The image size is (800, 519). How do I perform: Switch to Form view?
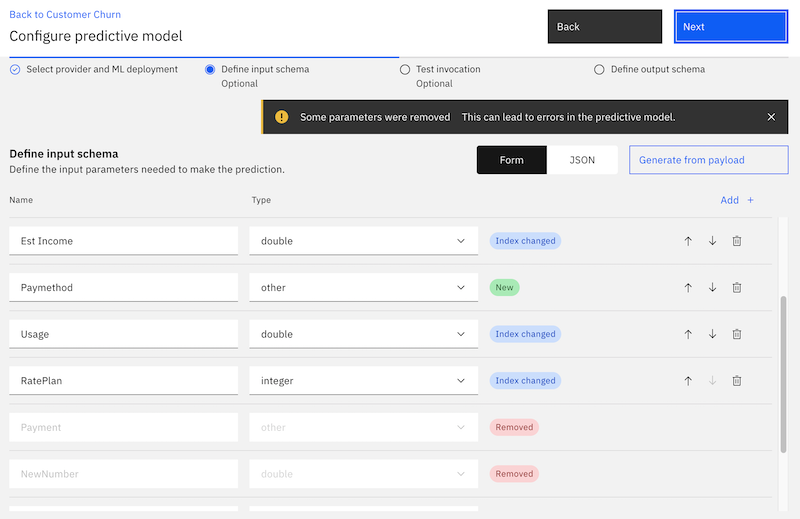(512, 160)
